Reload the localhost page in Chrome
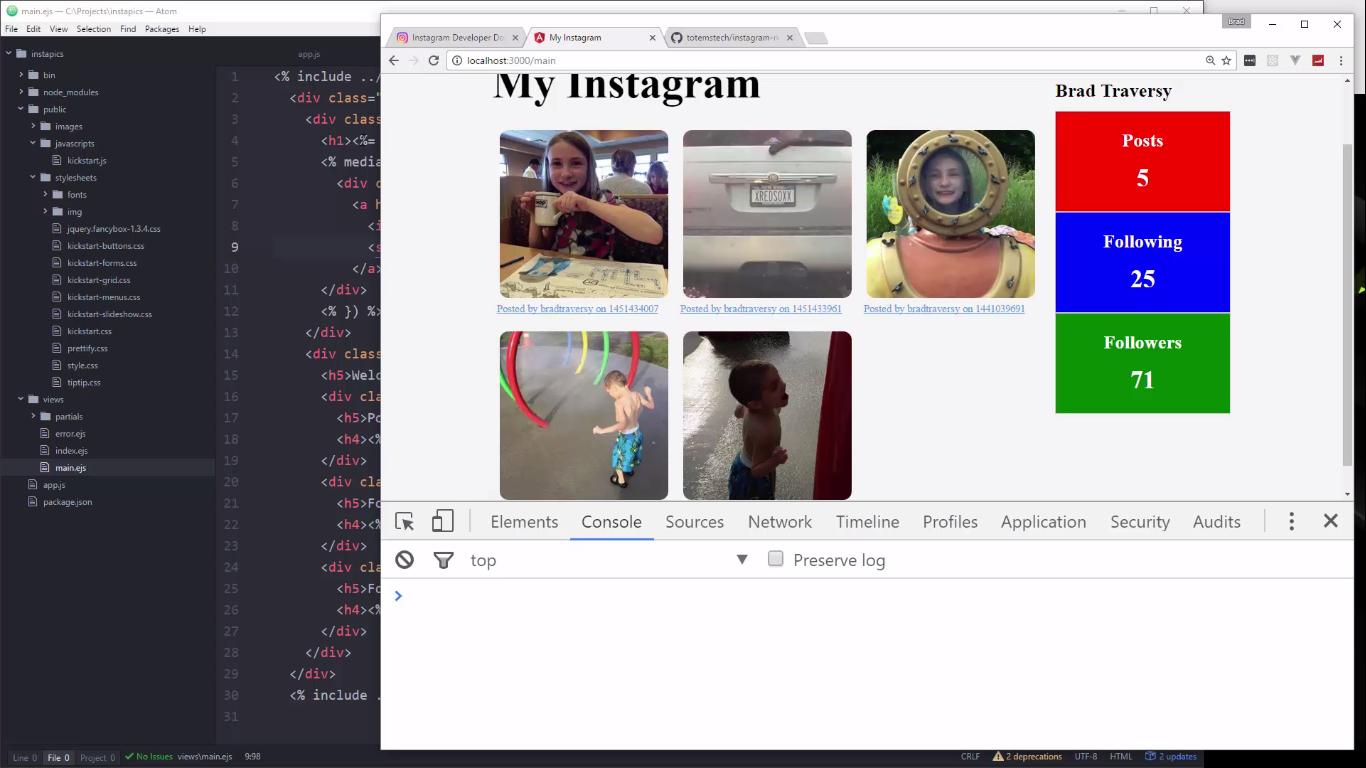1366x768 pixels. [434, 60]
